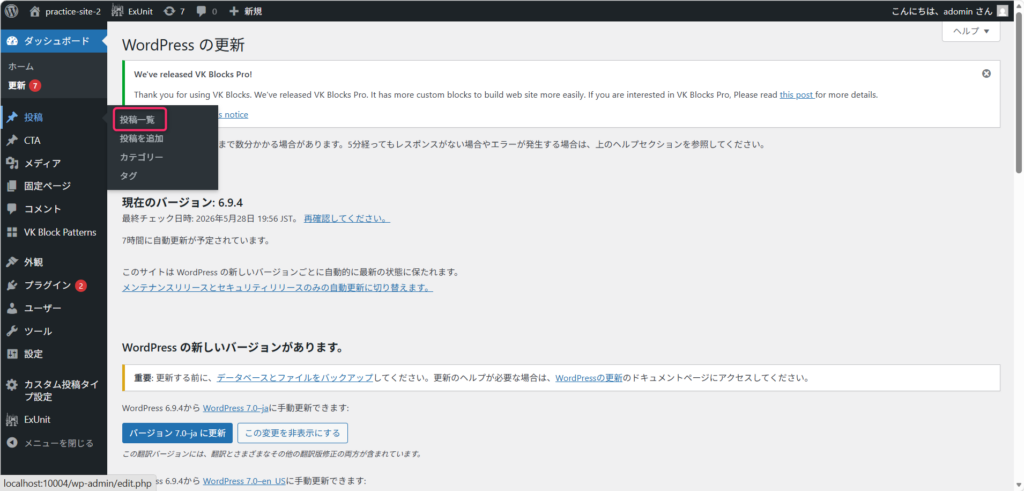Select カテゴリー from the flyout submenu
The height and width of the screenshot is (491, 1024).
141,157
